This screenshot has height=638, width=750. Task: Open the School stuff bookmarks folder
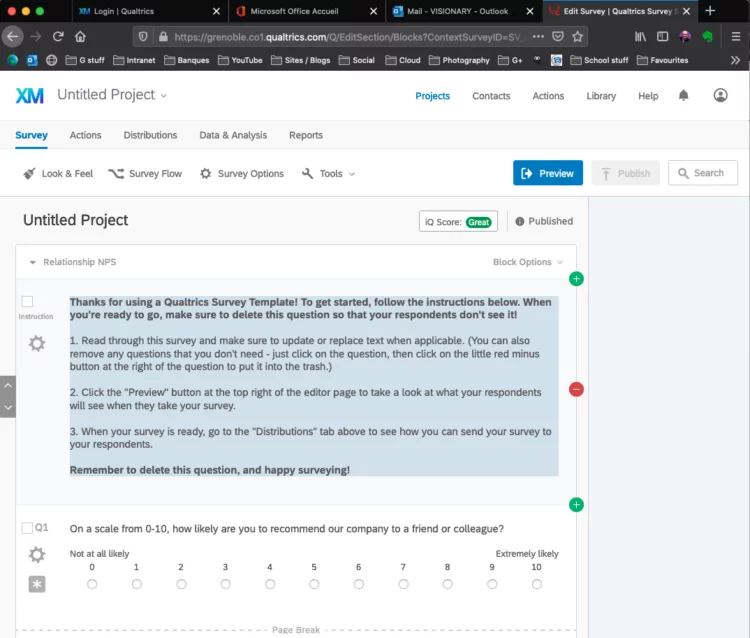point(599,60)
